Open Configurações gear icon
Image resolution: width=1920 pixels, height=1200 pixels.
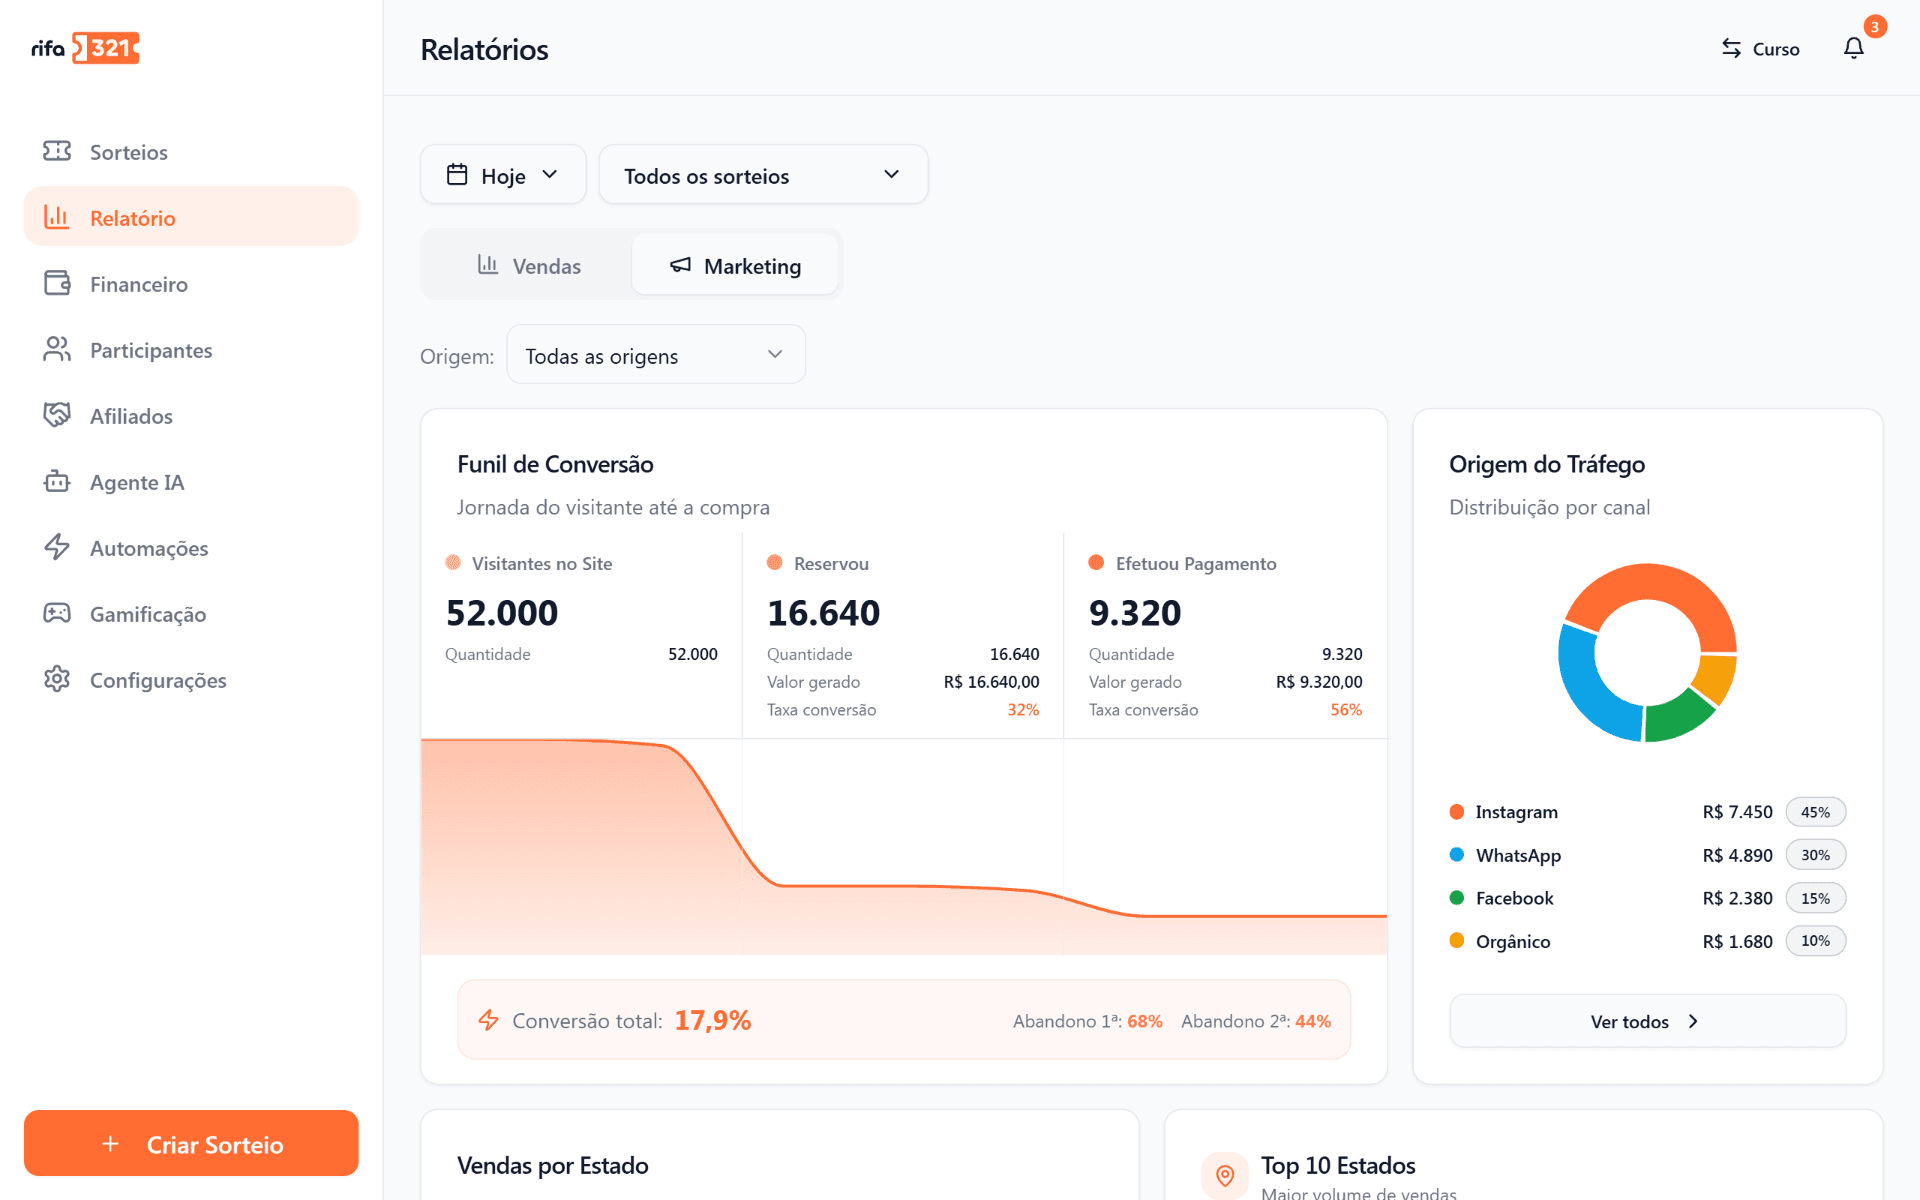[57, 679]
